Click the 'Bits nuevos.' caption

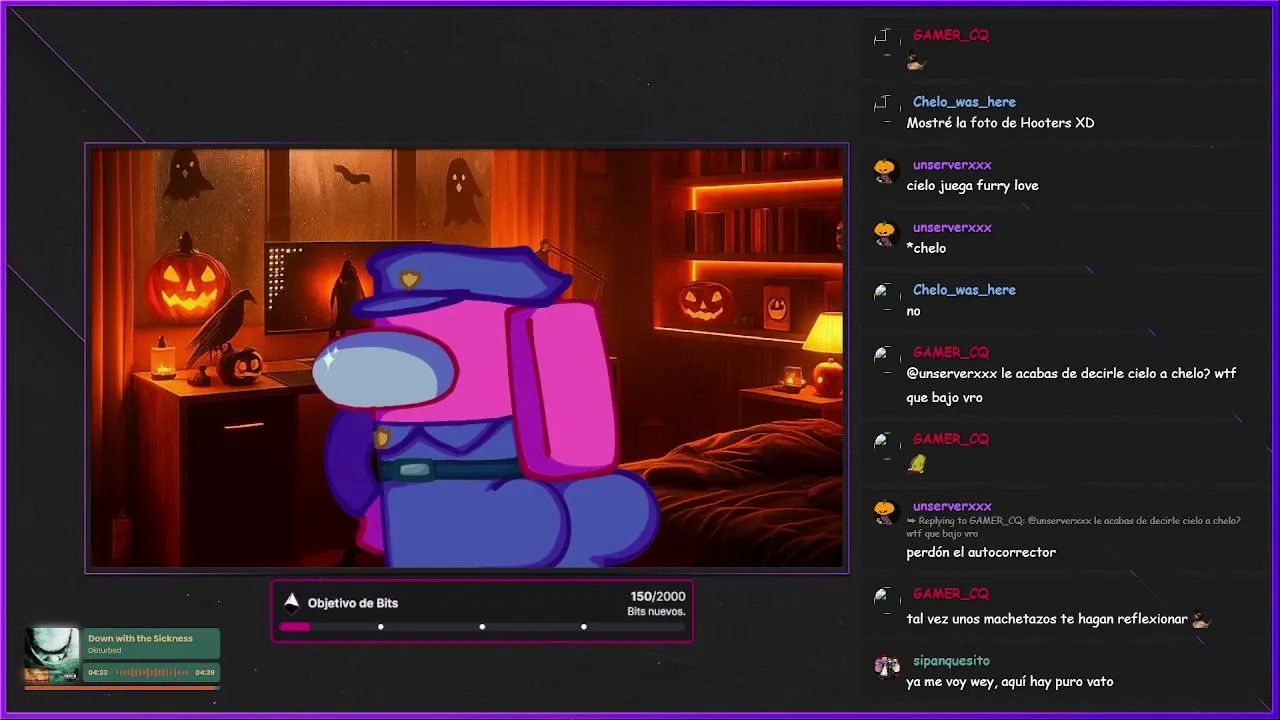tap(656, 611)
